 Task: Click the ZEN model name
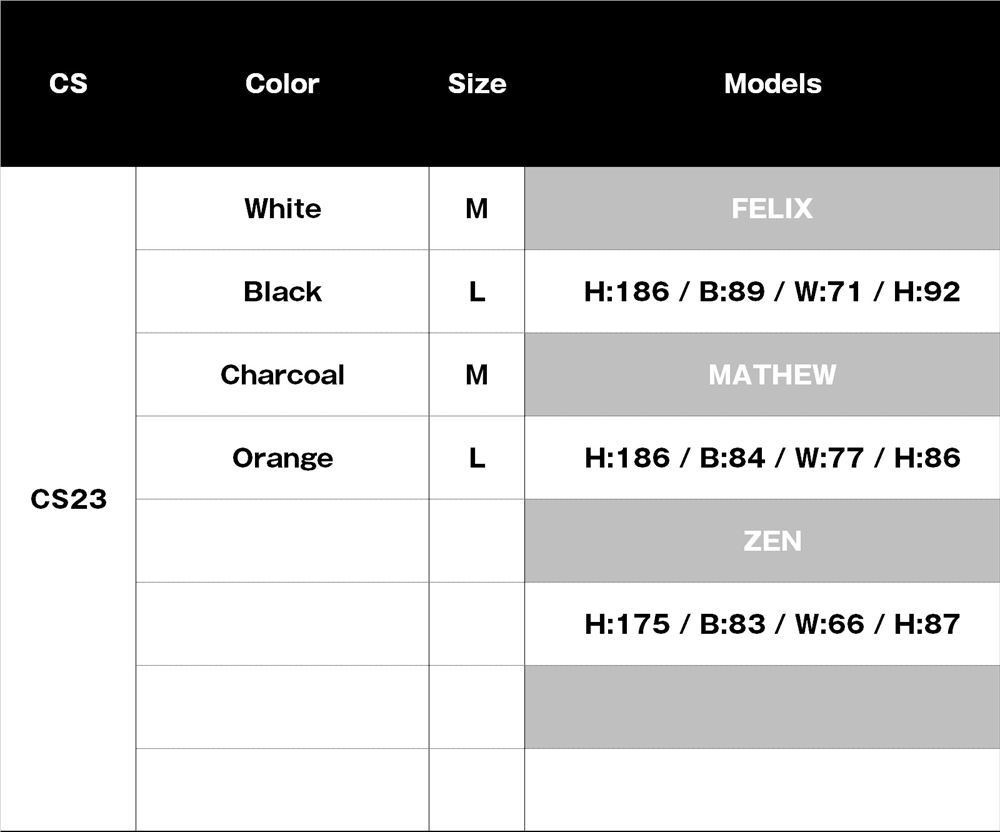(x=772, y=540)
